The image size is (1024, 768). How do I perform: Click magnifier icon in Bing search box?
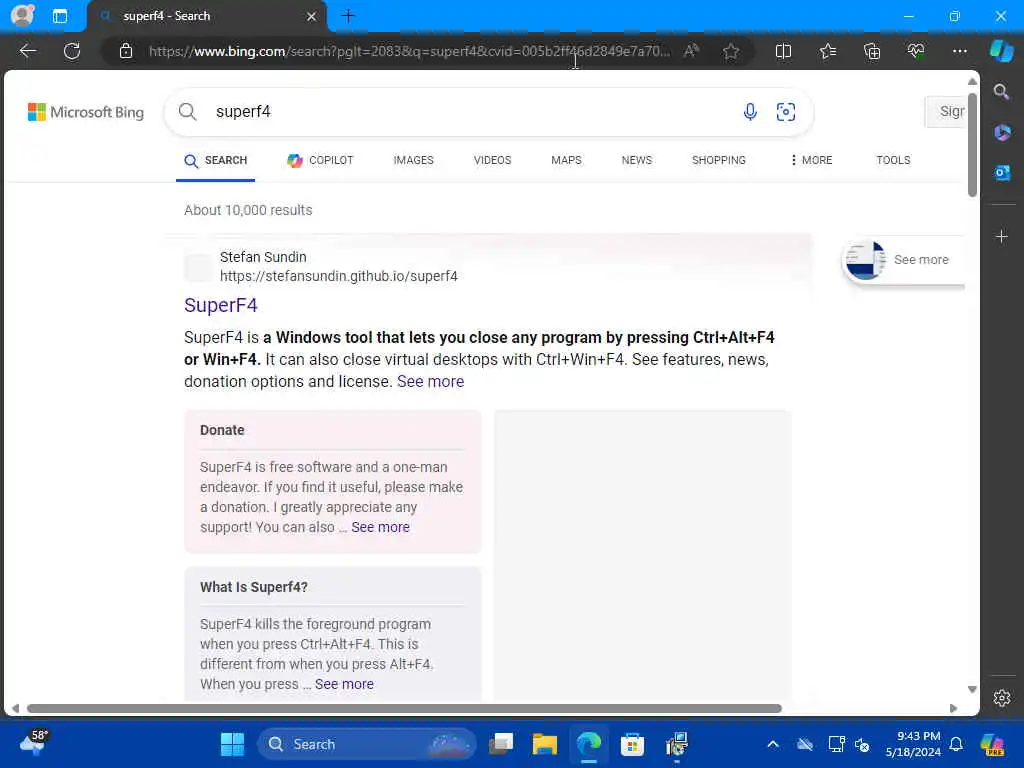(x=187, y=112)
